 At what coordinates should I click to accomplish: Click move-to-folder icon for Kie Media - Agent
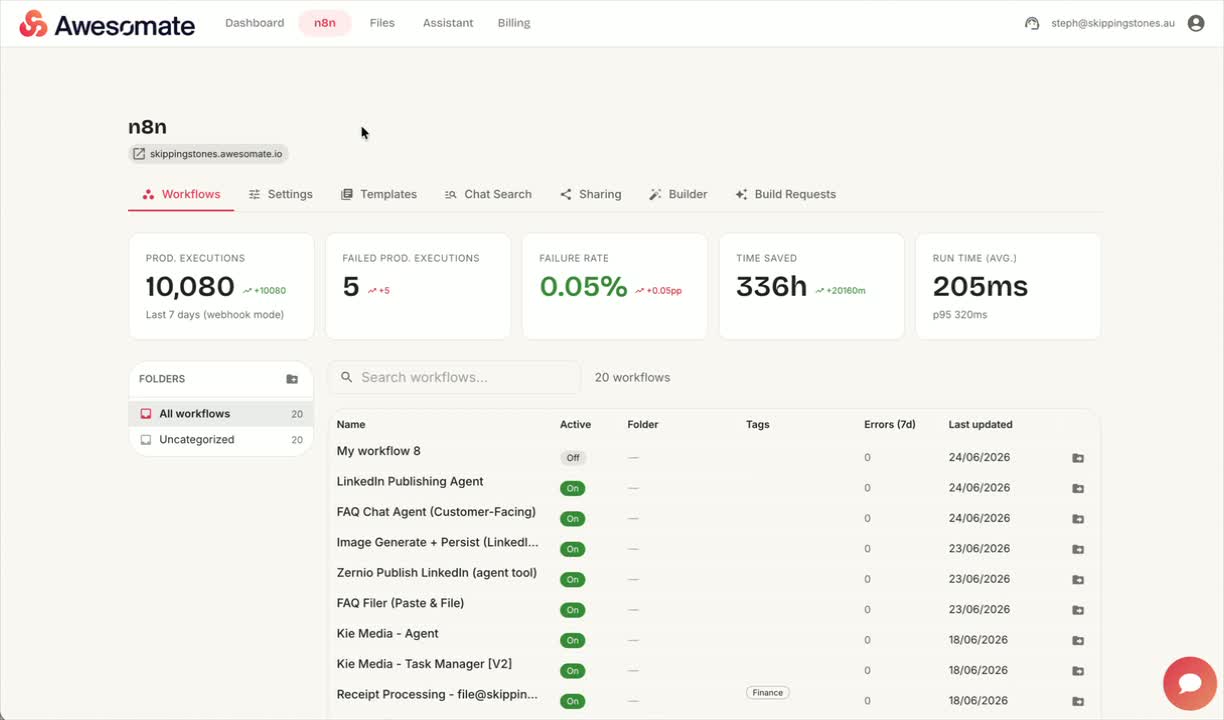click(1078, 640)
